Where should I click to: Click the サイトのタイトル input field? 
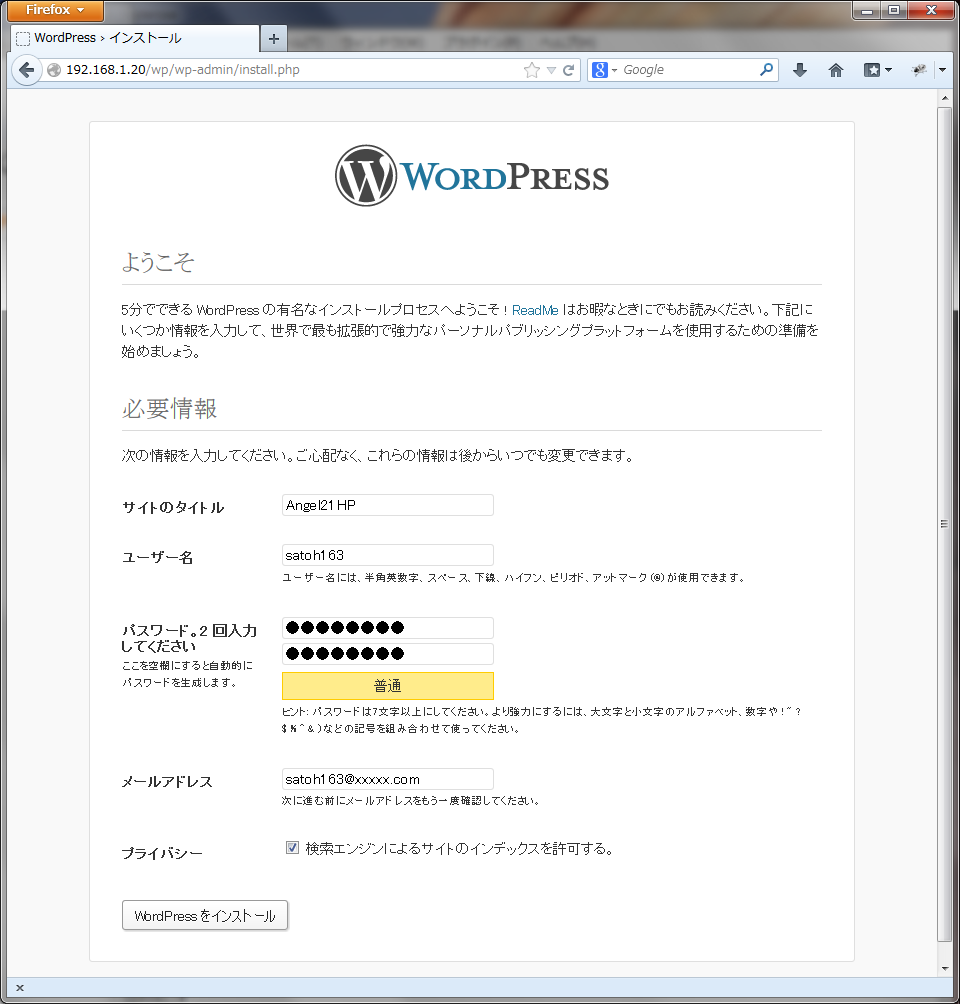tap(387, 505)
